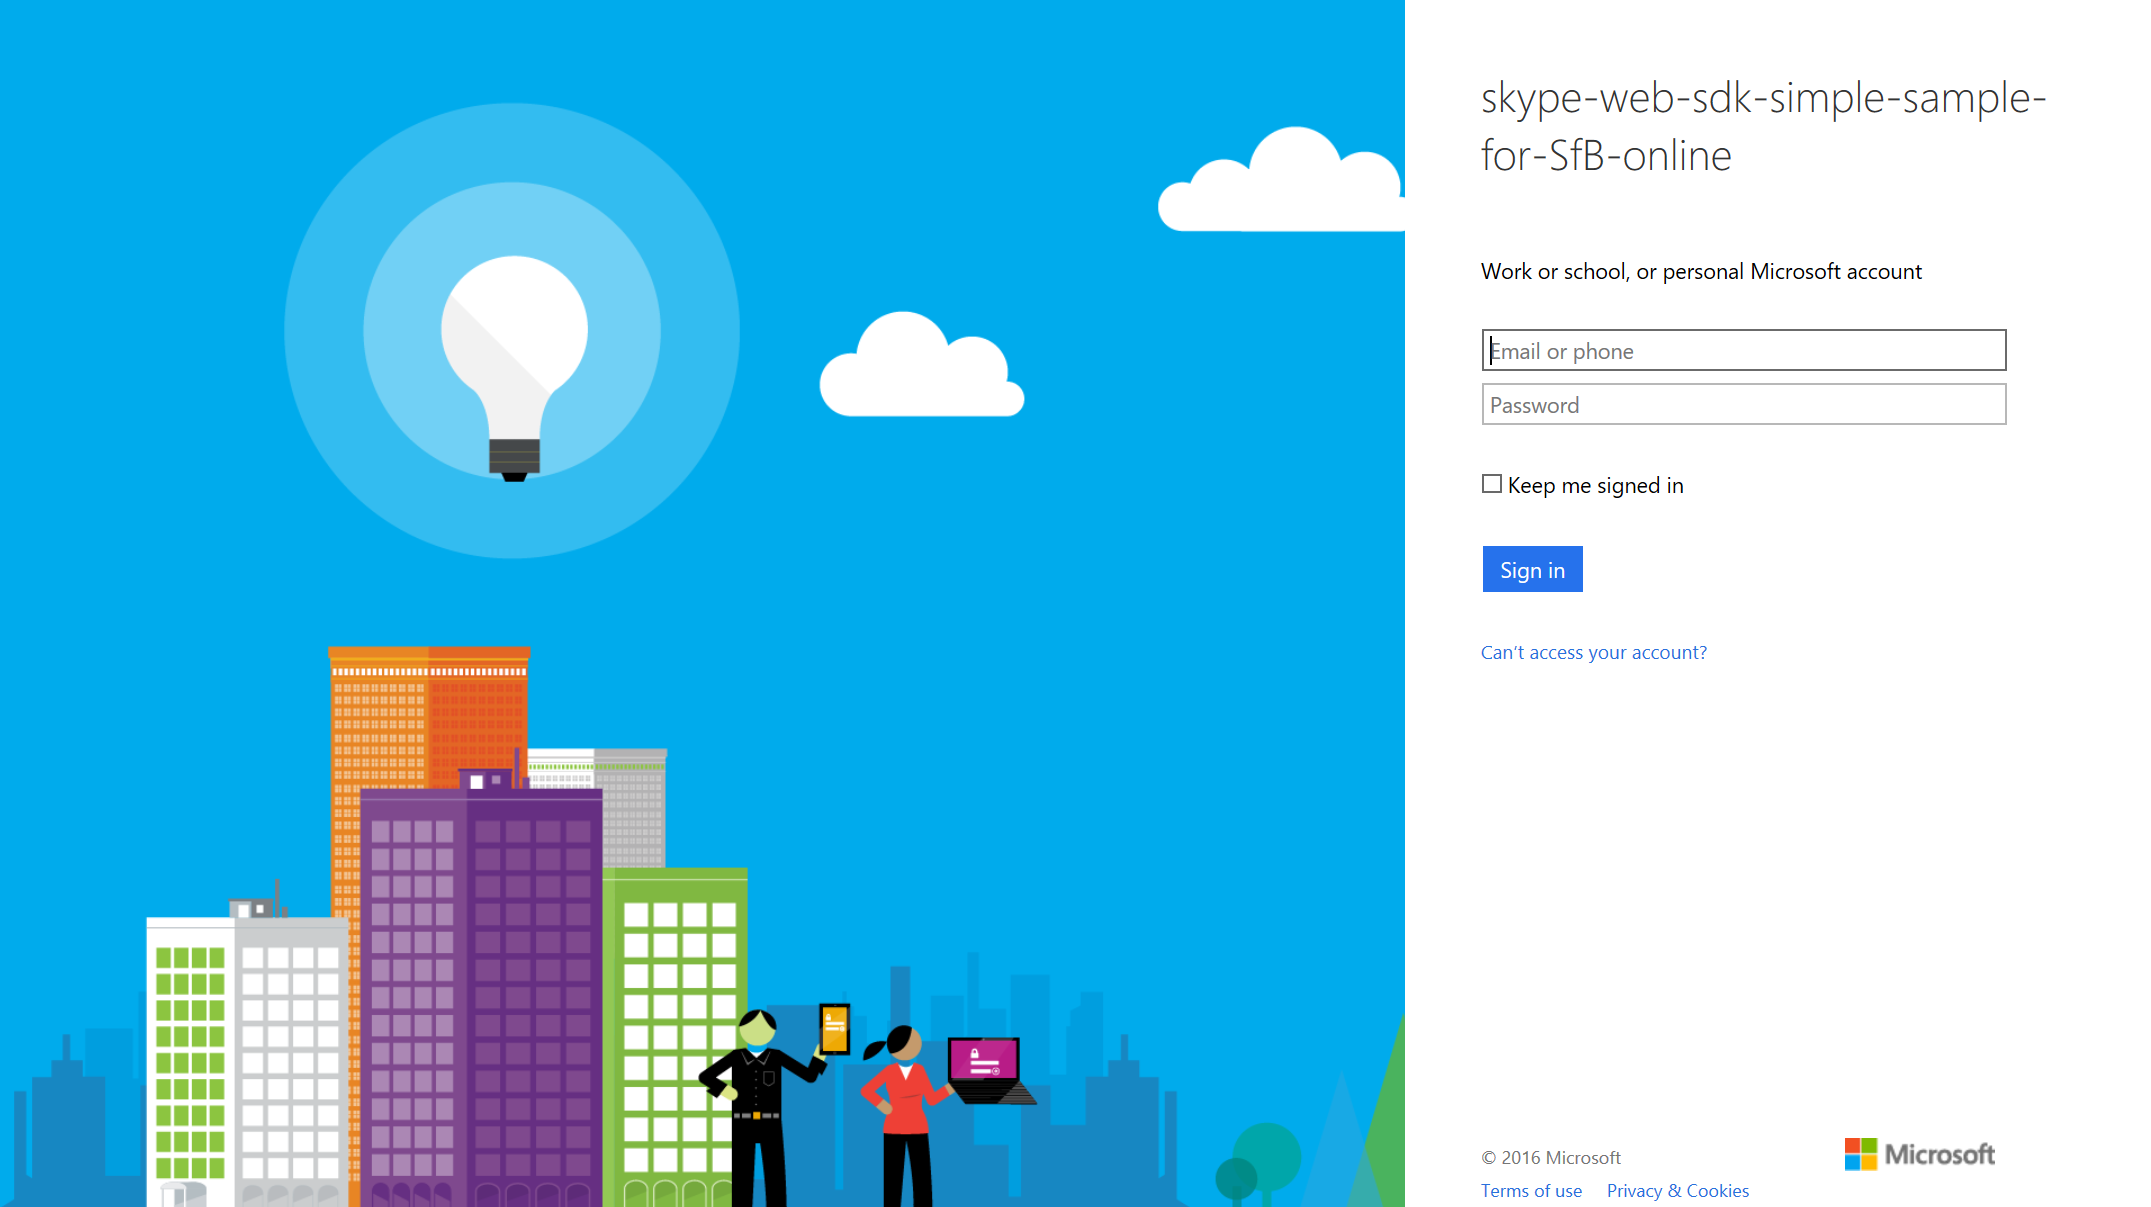Open the Privacy & Cookies link
This screenshot has width=2151, height=1207.
1677,1190
